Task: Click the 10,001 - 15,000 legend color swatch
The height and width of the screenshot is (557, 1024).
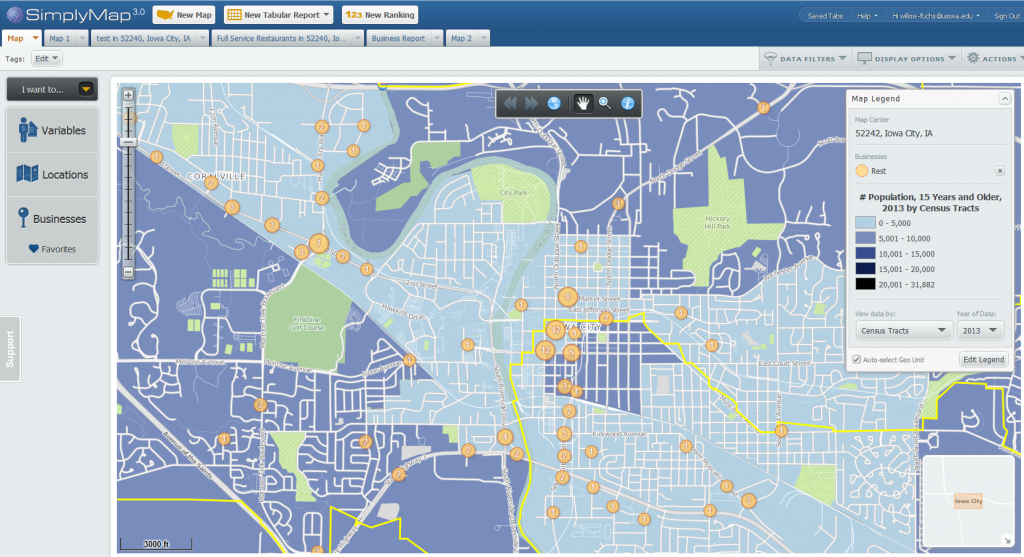Action: tap(865, 254)
